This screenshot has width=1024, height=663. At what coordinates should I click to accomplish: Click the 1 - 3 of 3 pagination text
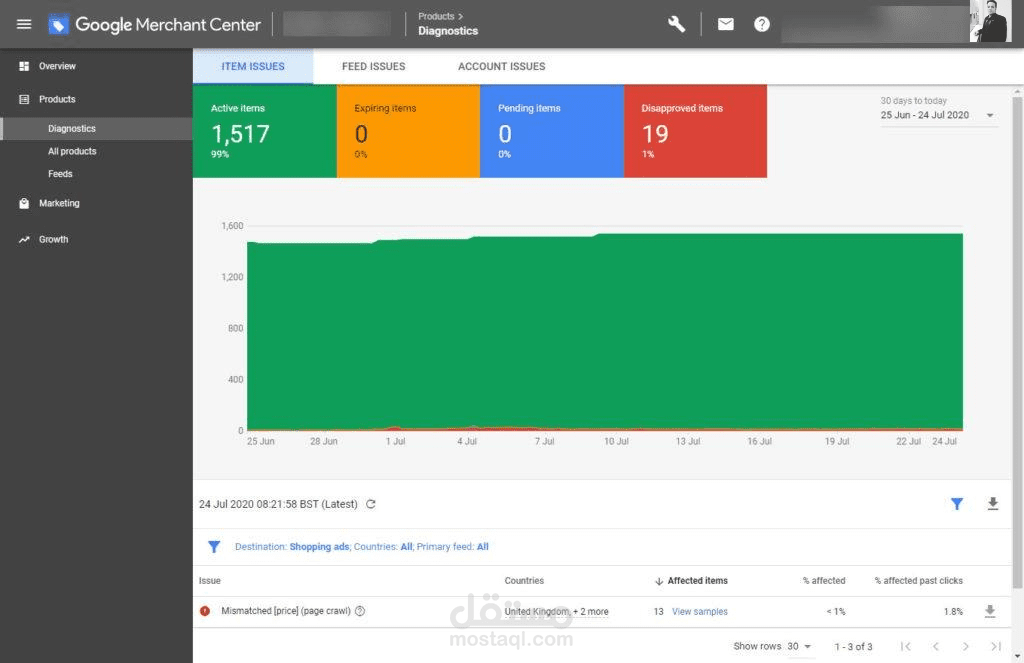tap(853, 647)
